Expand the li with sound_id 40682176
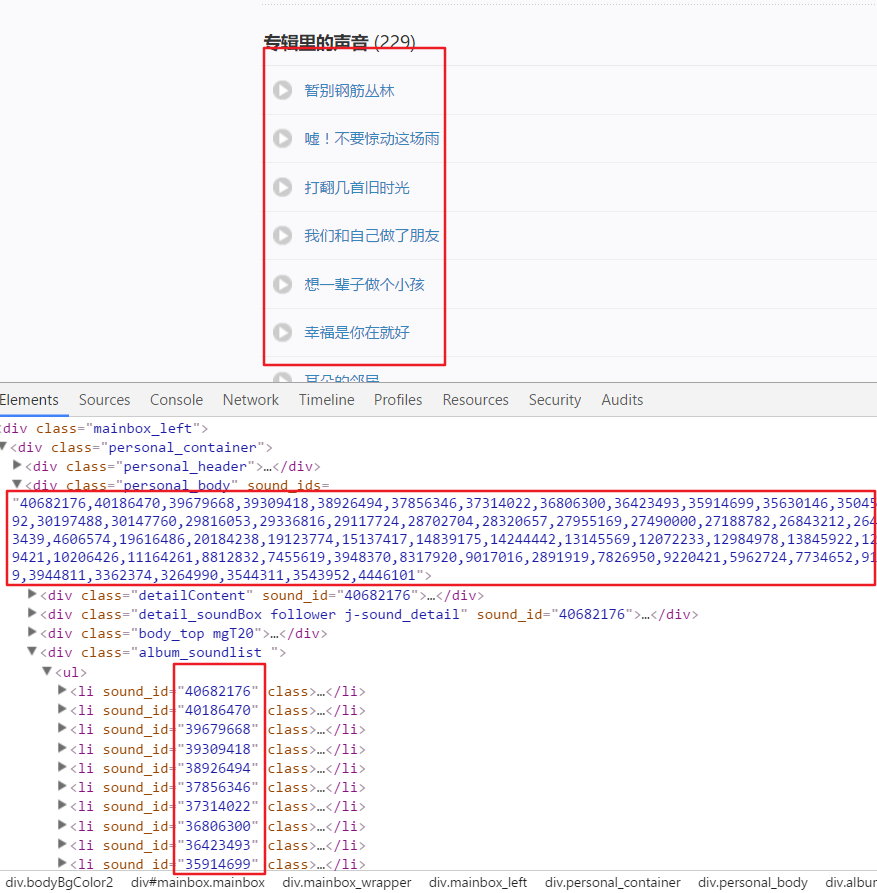 point(62,690)
